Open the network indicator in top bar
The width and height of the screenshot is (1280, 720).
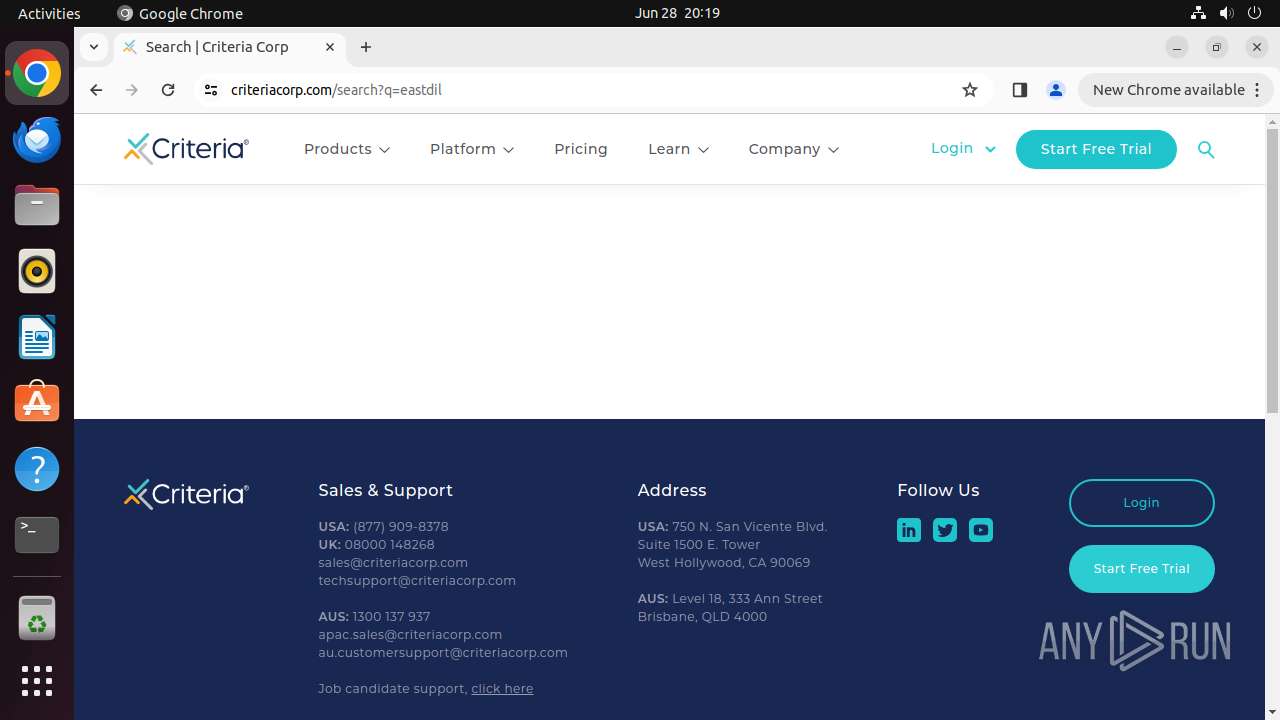1198,13
